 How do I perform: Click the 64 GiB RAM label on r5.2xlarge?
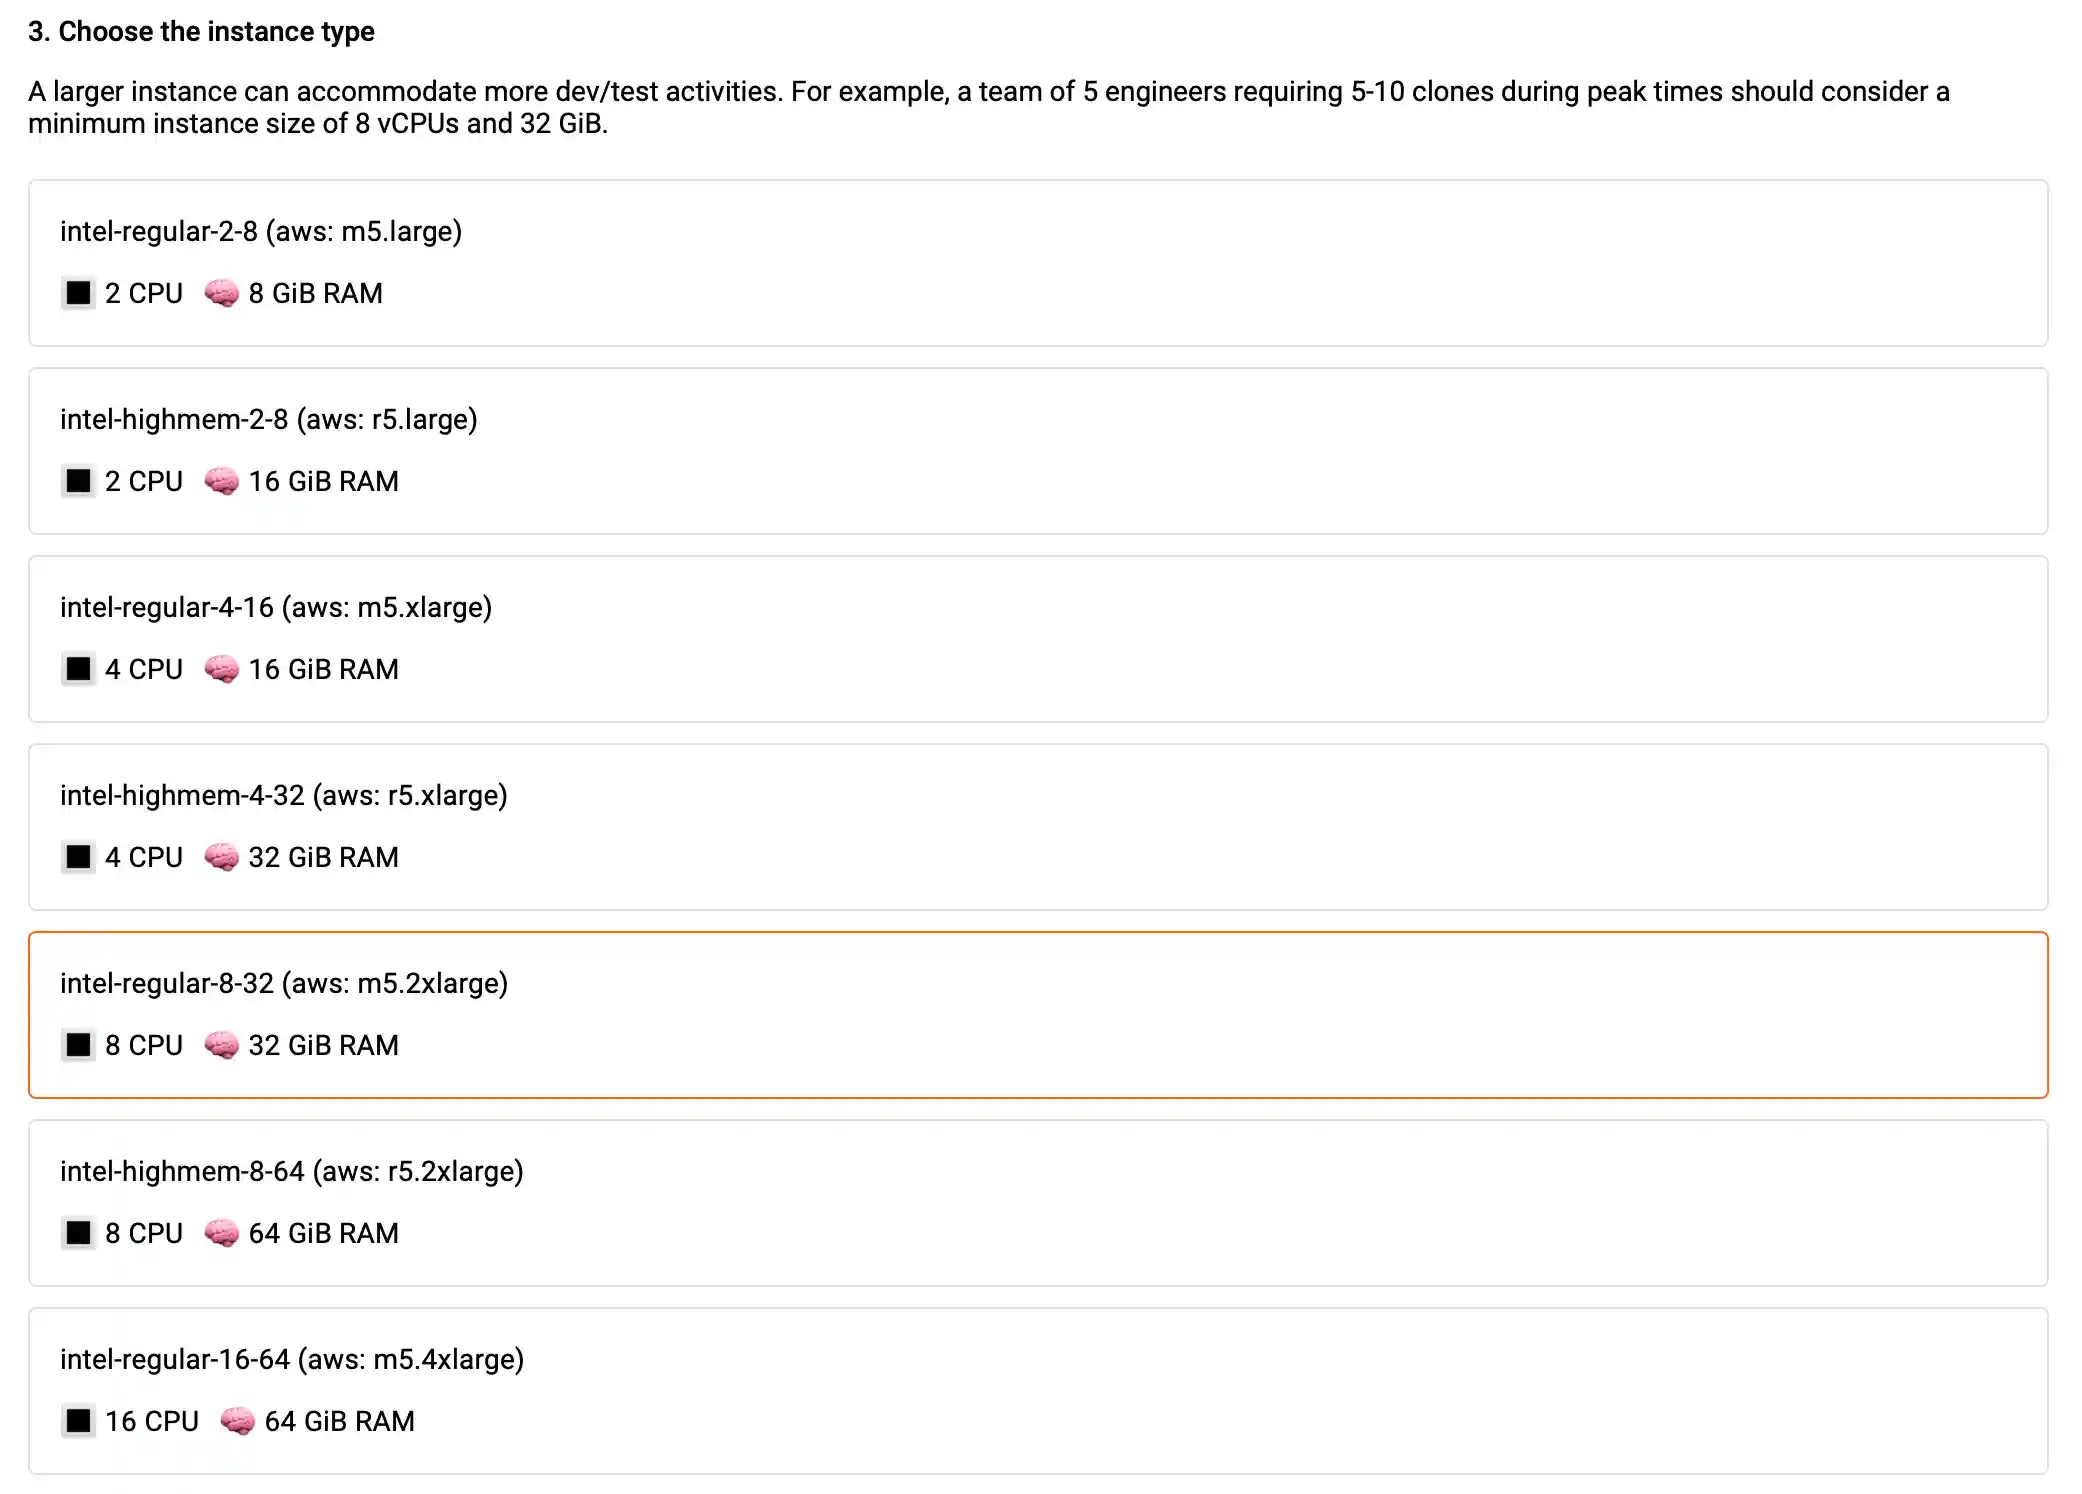pos(323,1233)
